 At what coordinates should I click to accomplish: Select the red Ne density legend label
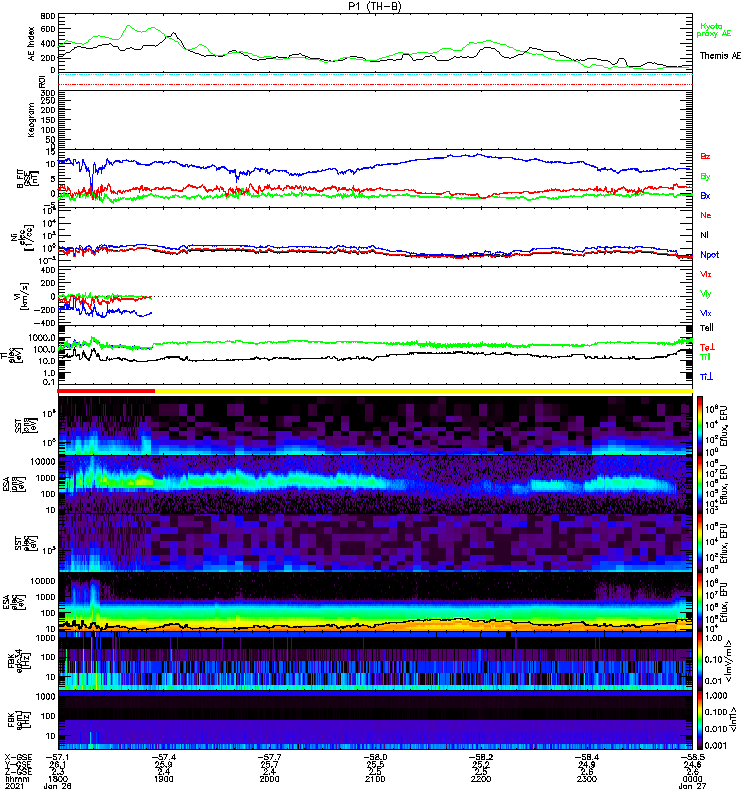pos(706,215)
